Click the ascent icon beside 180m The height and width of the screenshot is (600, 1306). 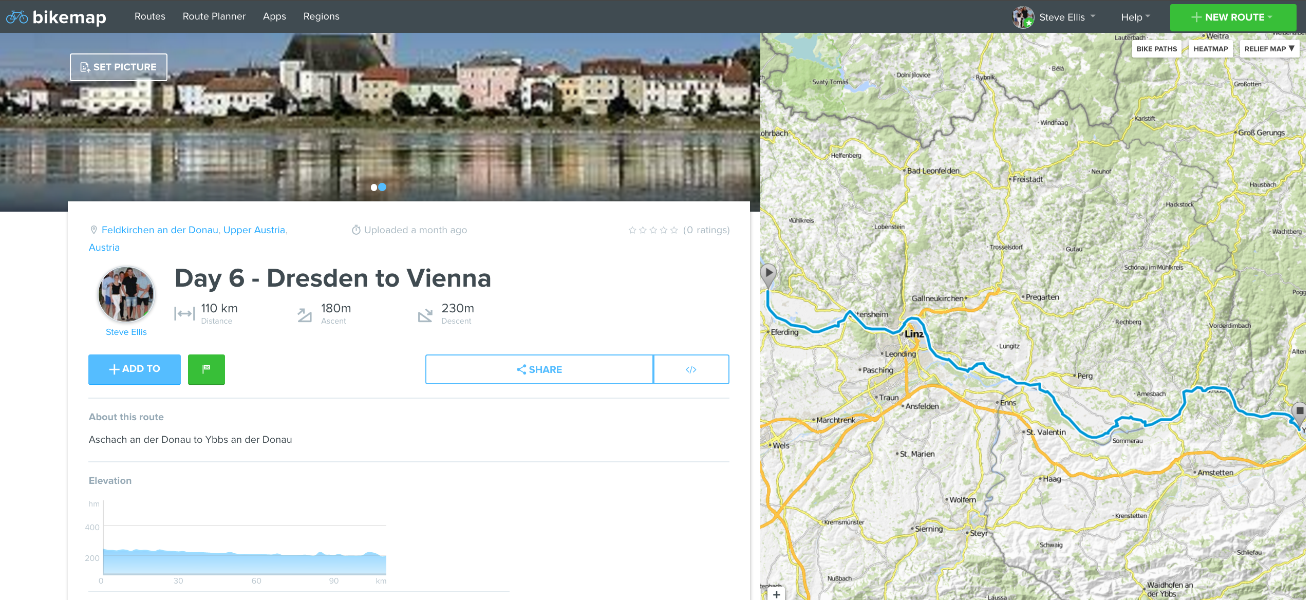(305, 315)
